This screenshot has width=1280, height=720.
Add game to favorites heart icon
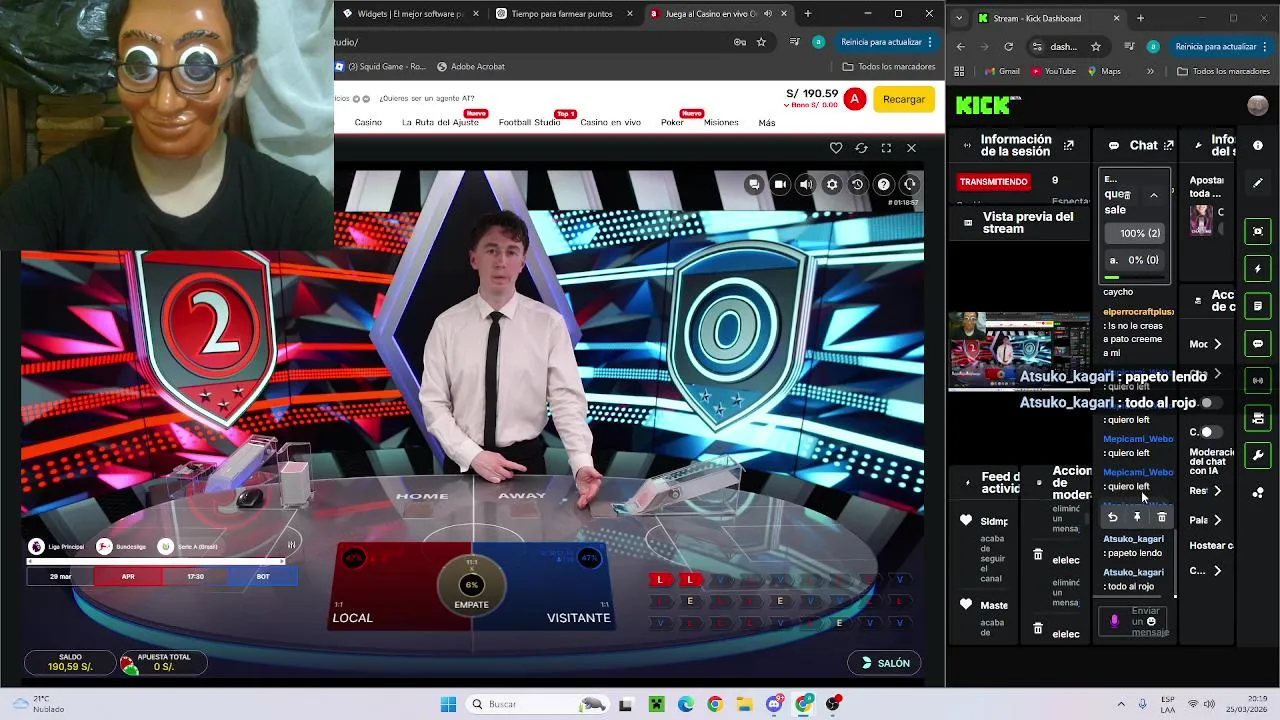836,148
